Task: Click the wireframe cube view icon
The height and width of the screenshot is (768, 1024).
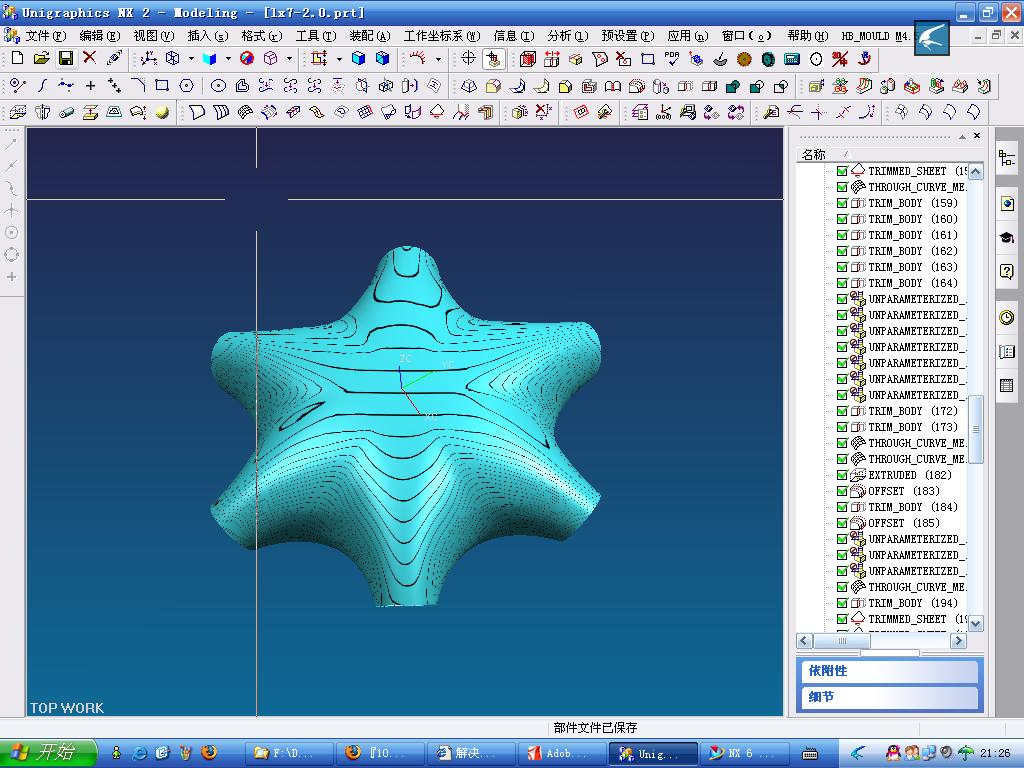Action: click(172, 59)
